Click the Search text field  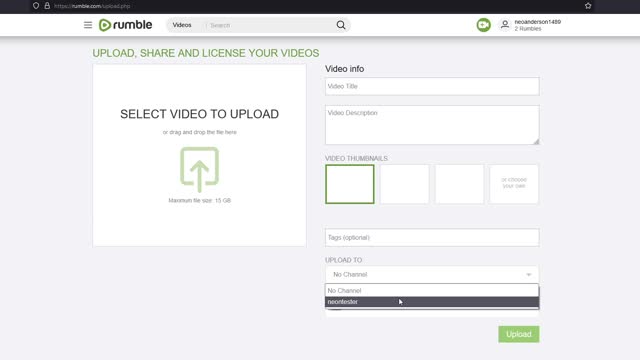[270, 25]
